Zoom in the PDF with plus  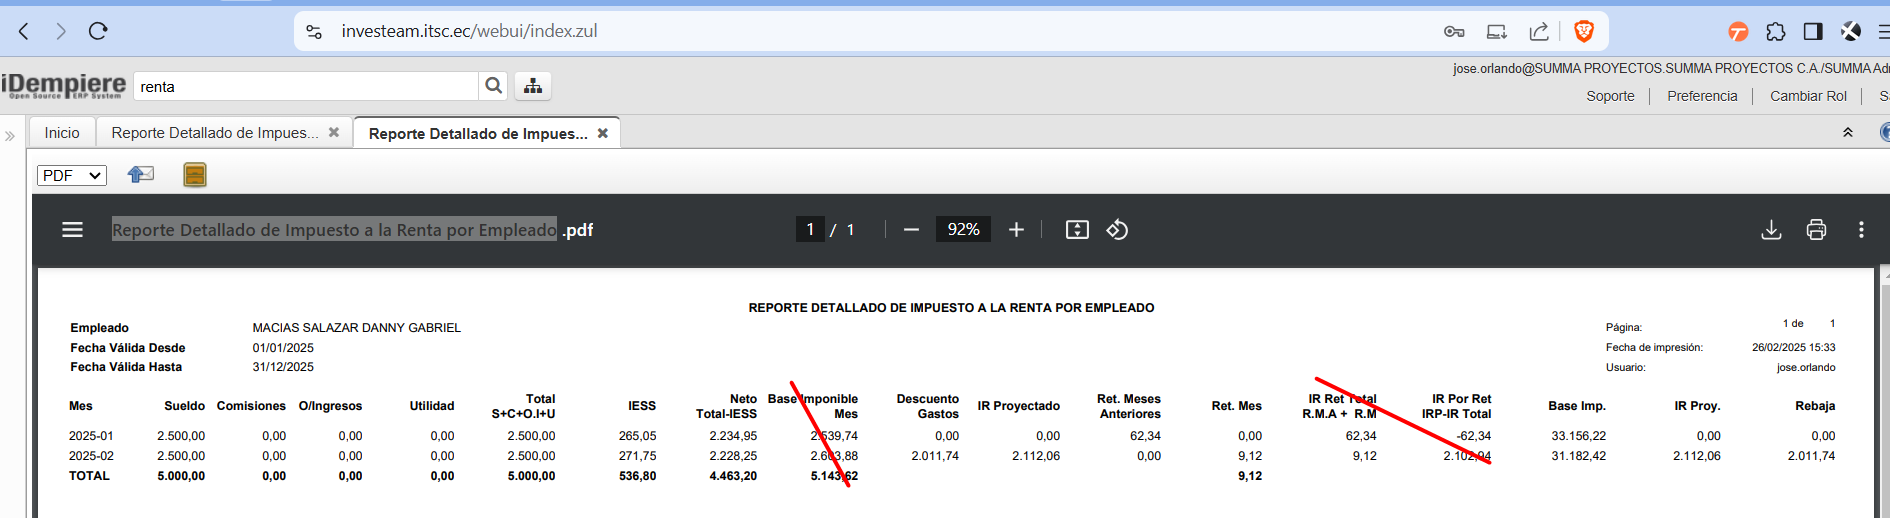(x=1016, y=230)
